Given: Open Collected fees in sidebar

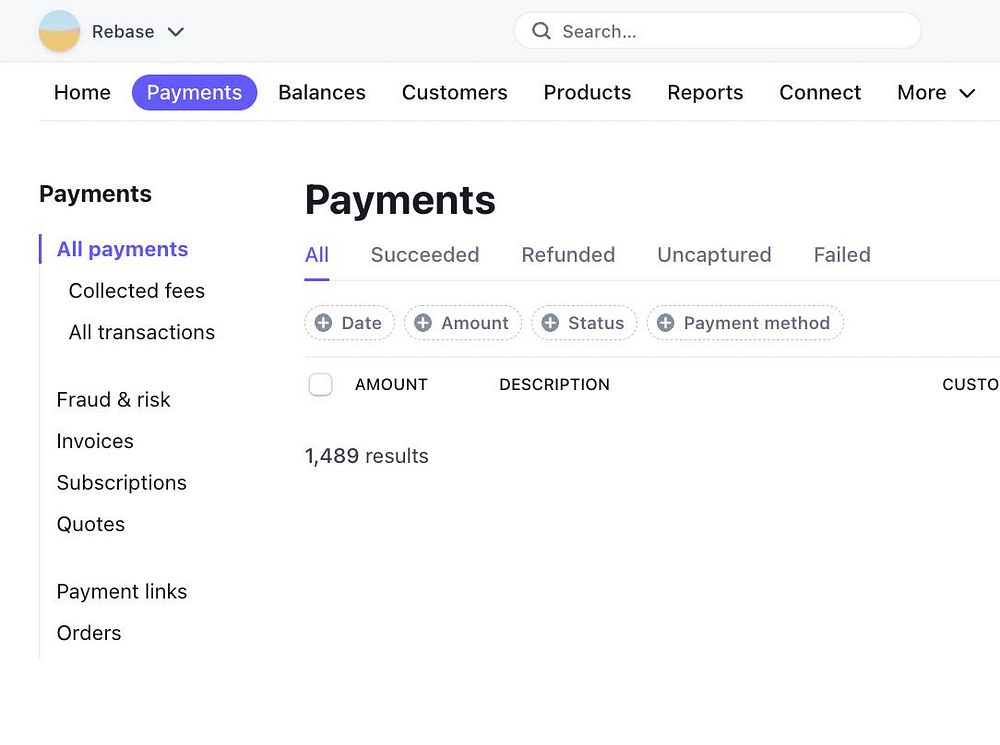Looking at the screenshot, I should click(x=137, y=291).
